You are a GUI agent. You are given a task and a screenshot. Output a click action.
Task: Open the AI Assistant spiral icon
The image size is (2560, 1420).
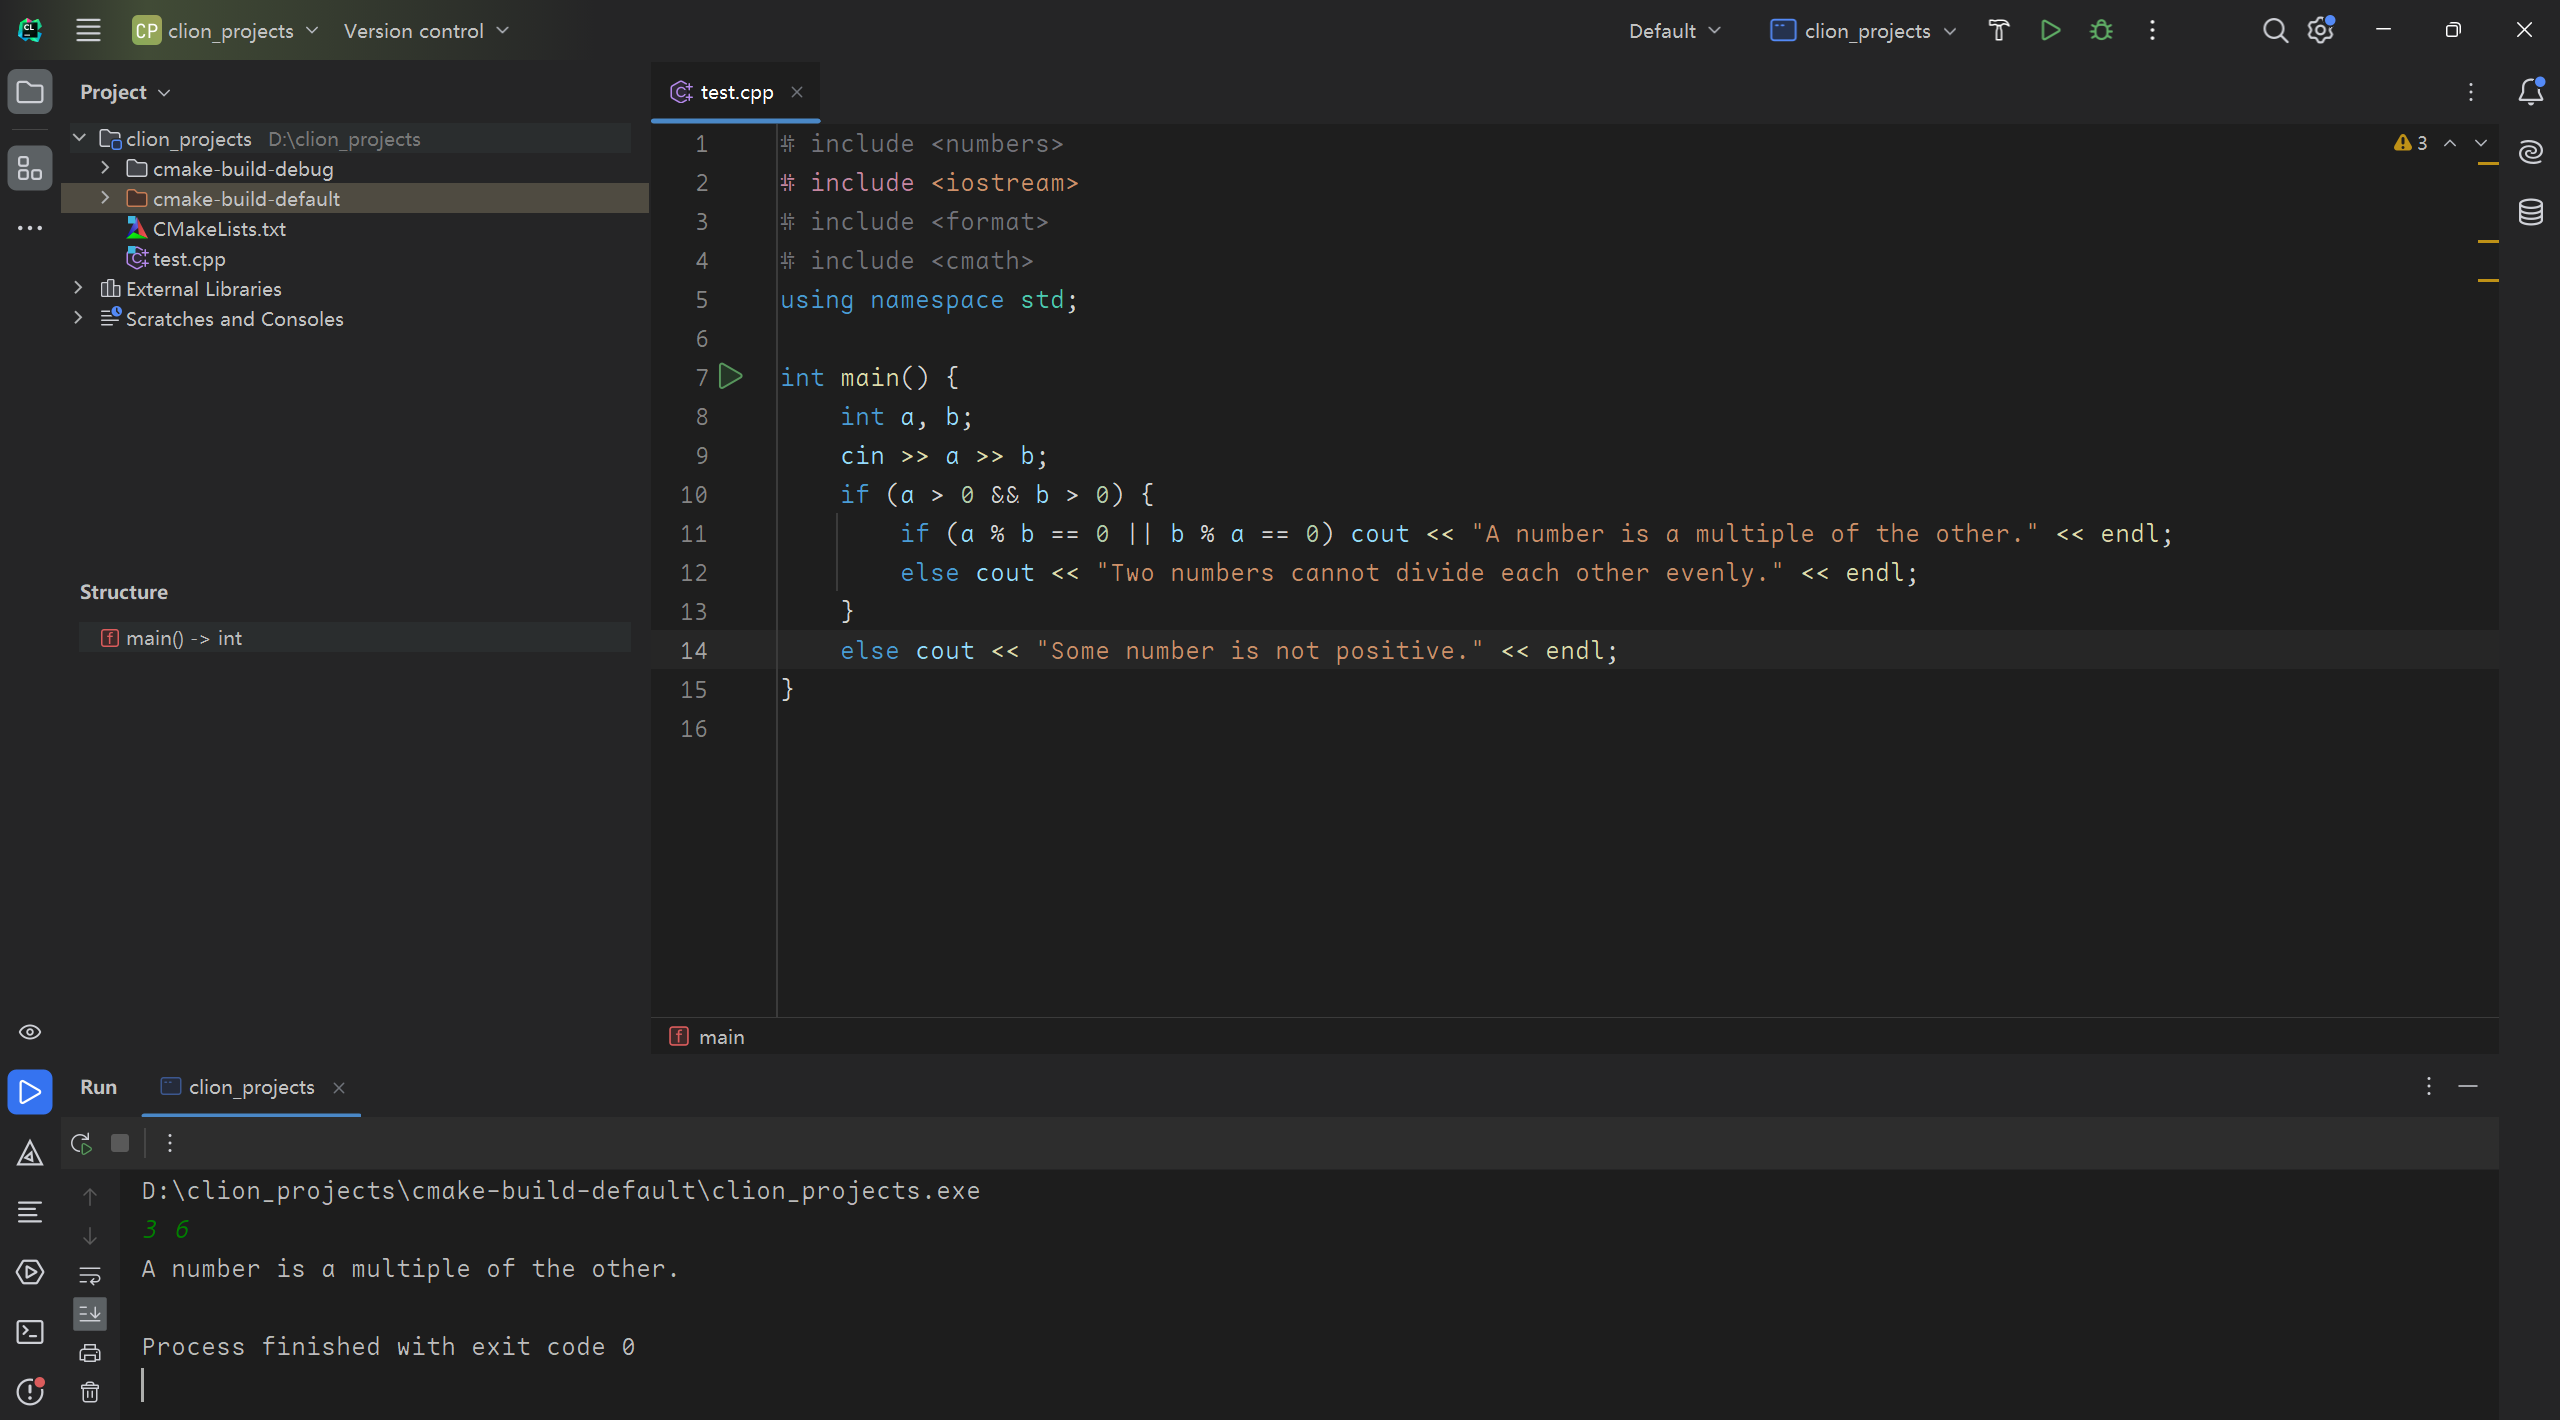tap(2530, 152)
